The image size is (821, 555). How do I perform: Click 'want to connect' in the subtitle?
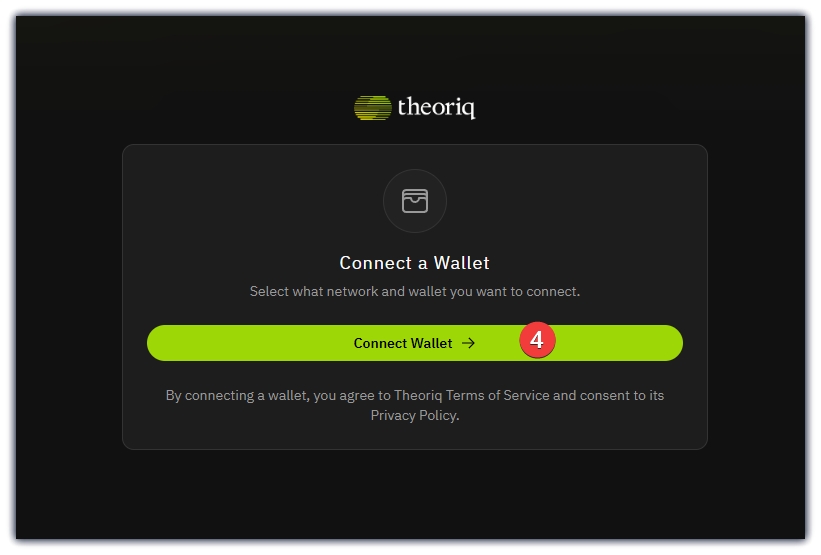tap(528, 292)
